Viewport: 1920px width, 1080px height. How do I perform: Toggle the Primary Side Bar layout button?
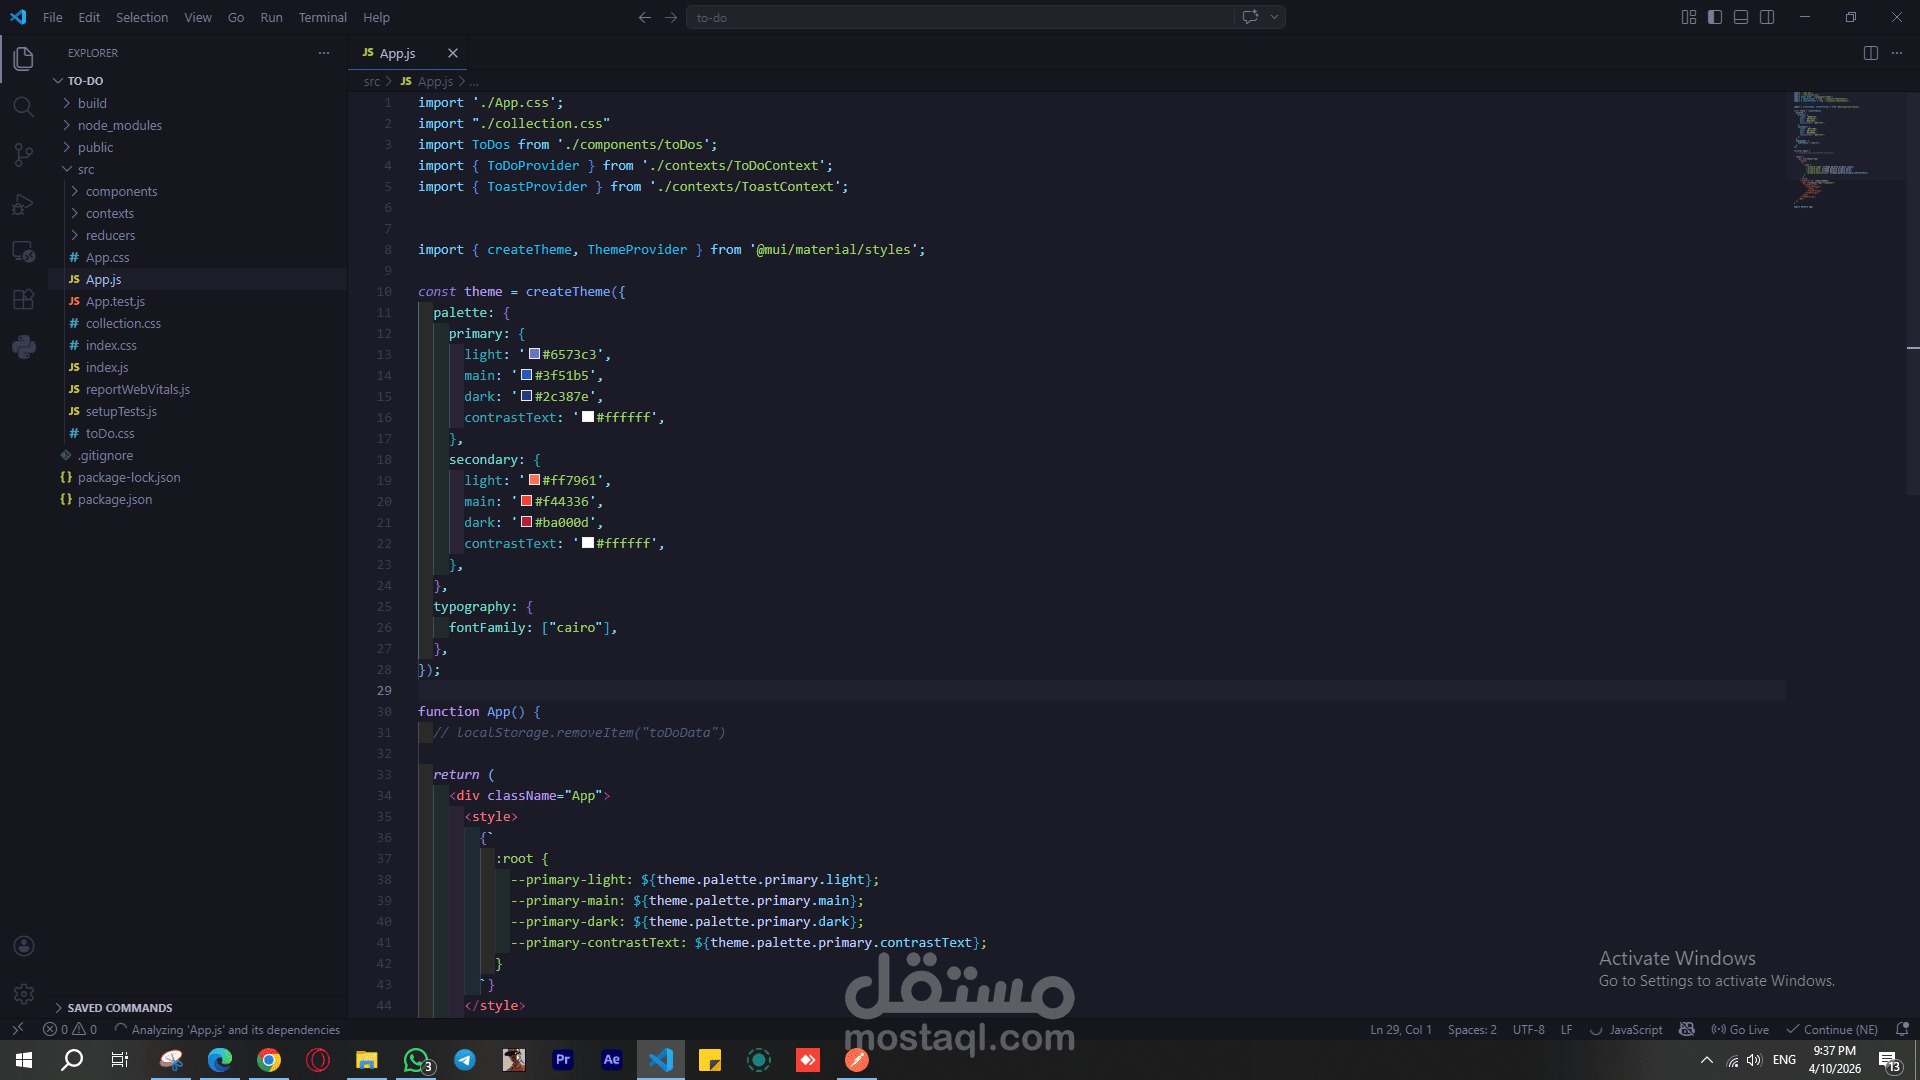[x=1715, y=17]
